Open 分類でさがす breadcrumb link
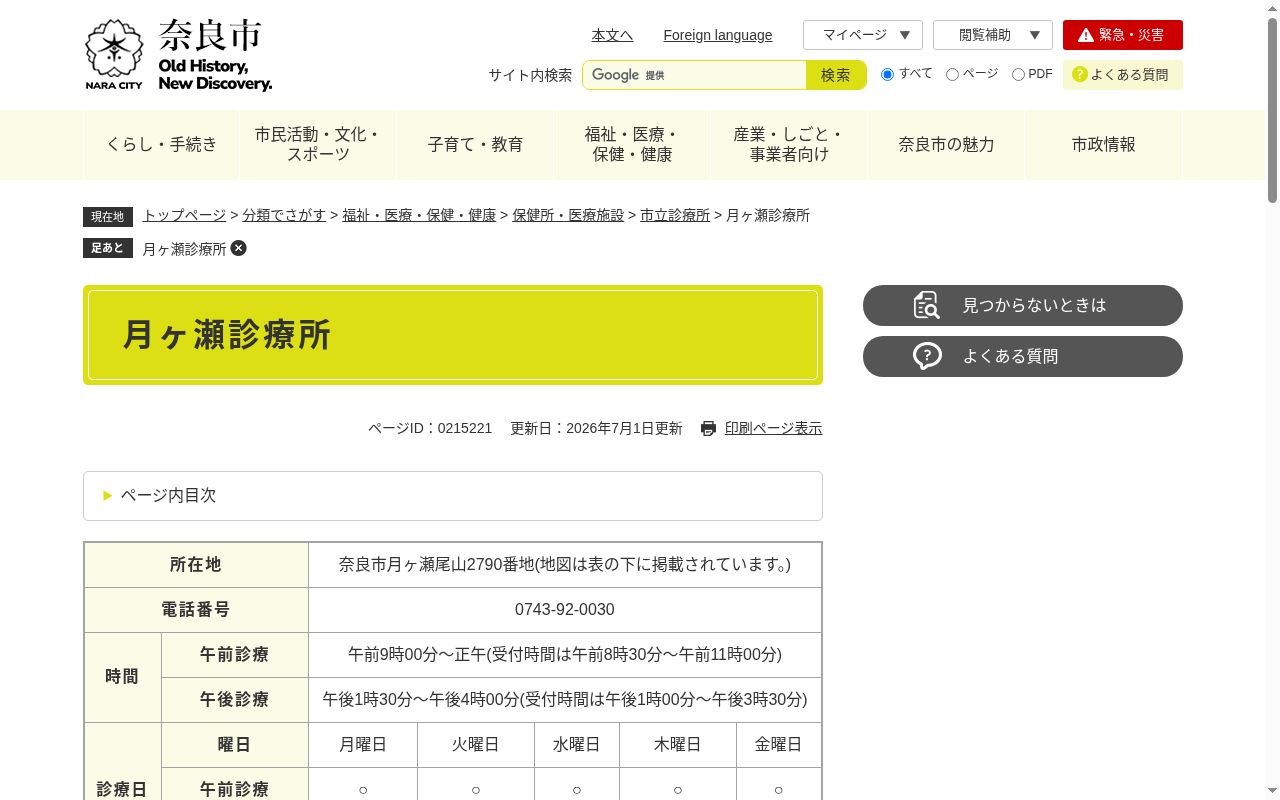Image resolution: width=1280 pixels, height=800 pixels. point(284,215)
